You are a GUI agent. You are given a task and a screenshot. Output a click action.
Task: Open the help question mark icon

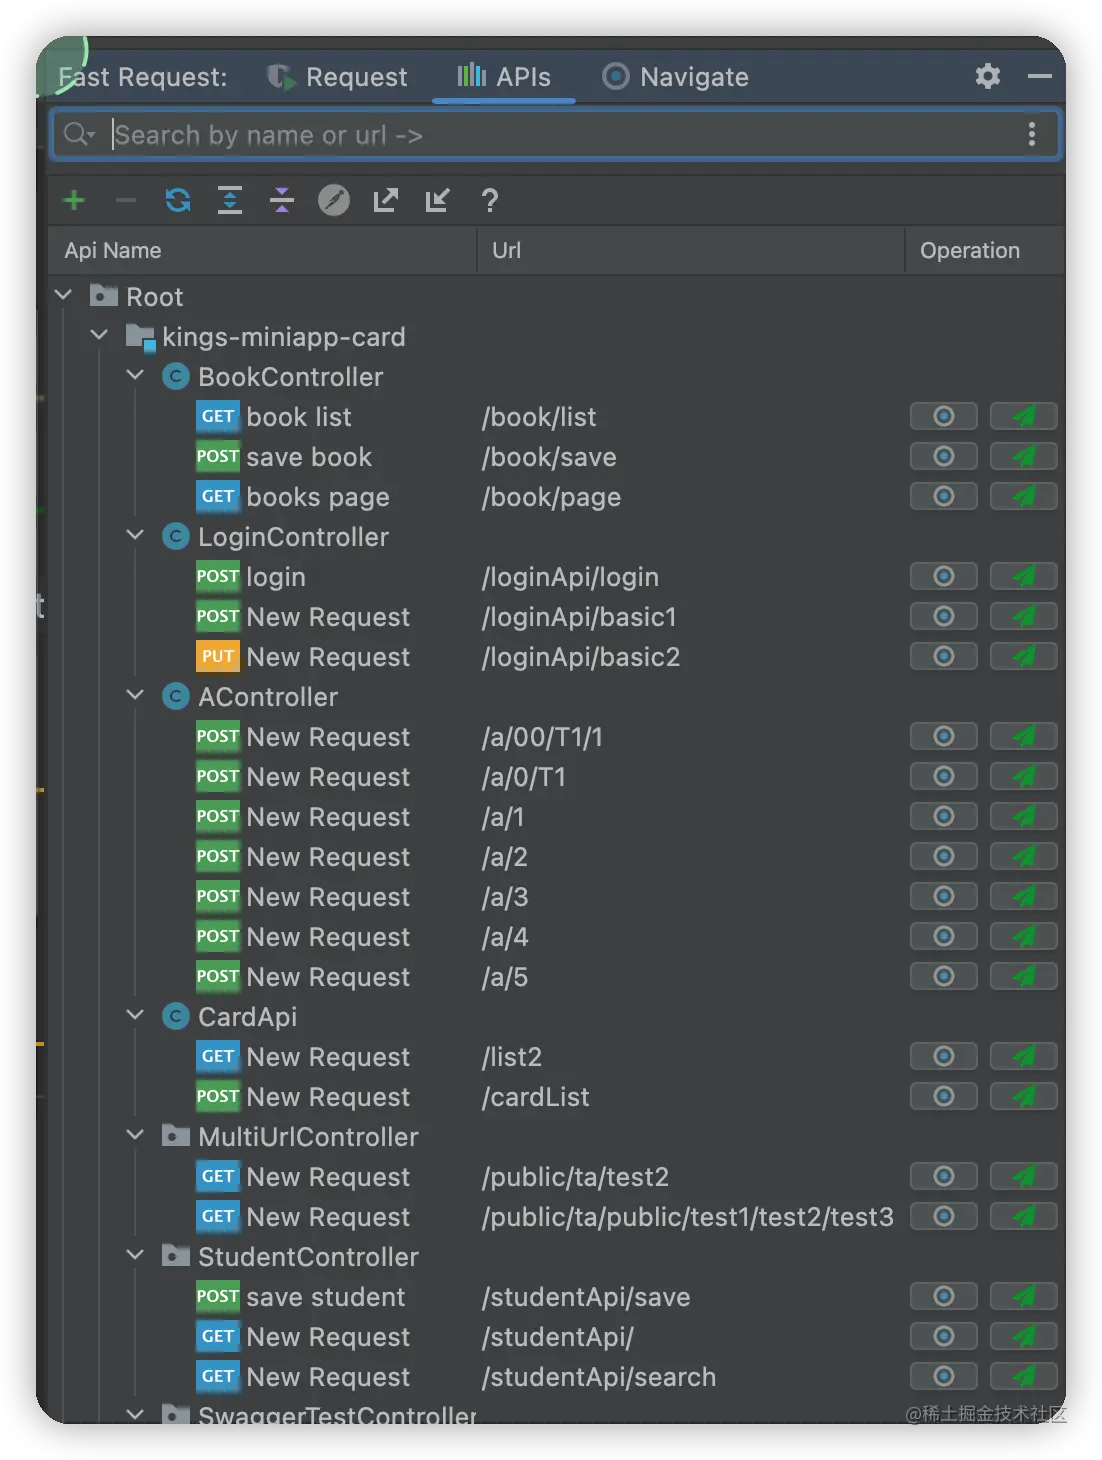[490, 200]
